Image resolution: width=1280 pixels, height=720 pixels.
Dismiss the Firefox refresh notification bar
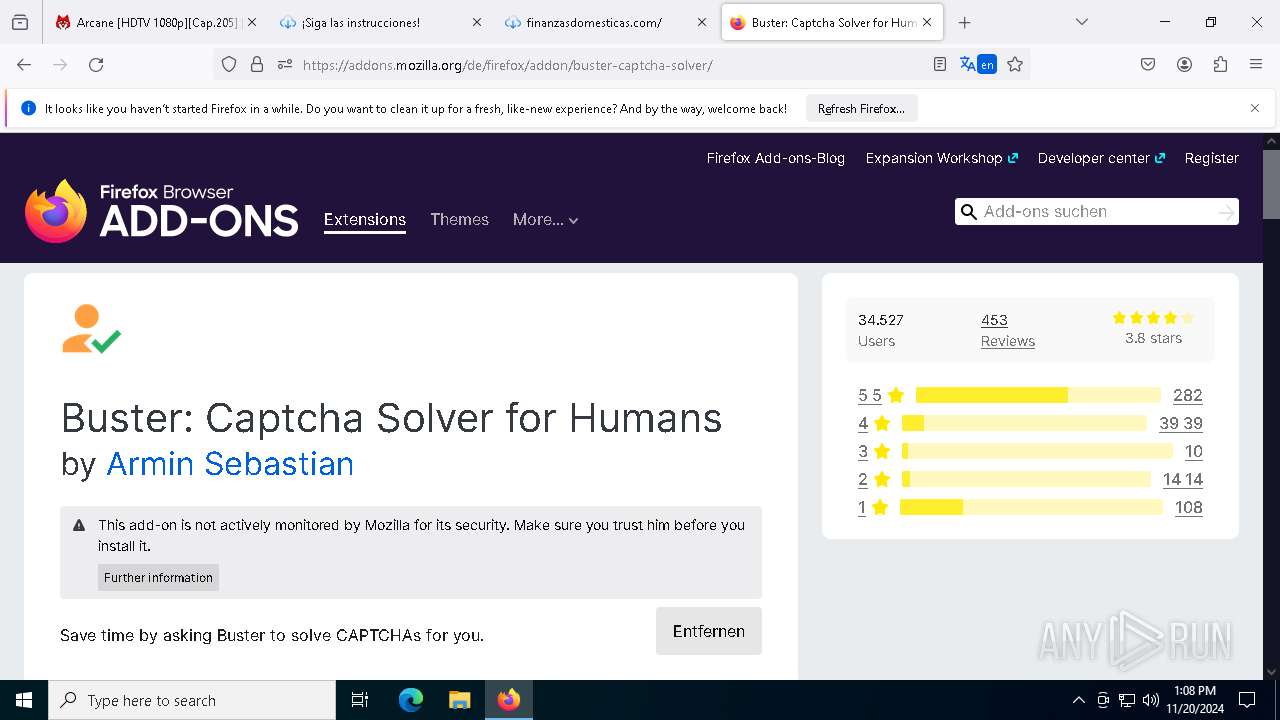point(1255,108)
